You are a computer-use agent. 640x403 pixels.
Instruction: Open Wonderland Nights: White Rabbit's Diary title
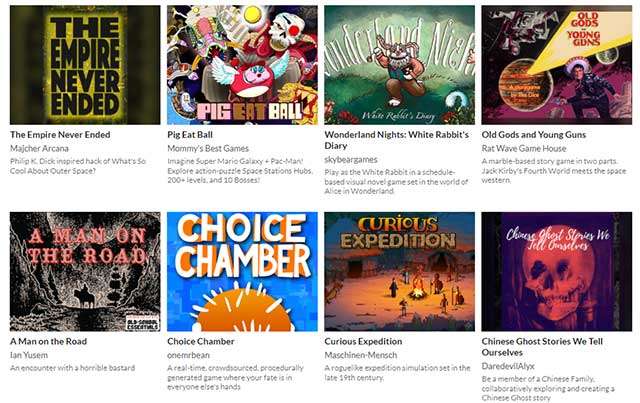397,140
